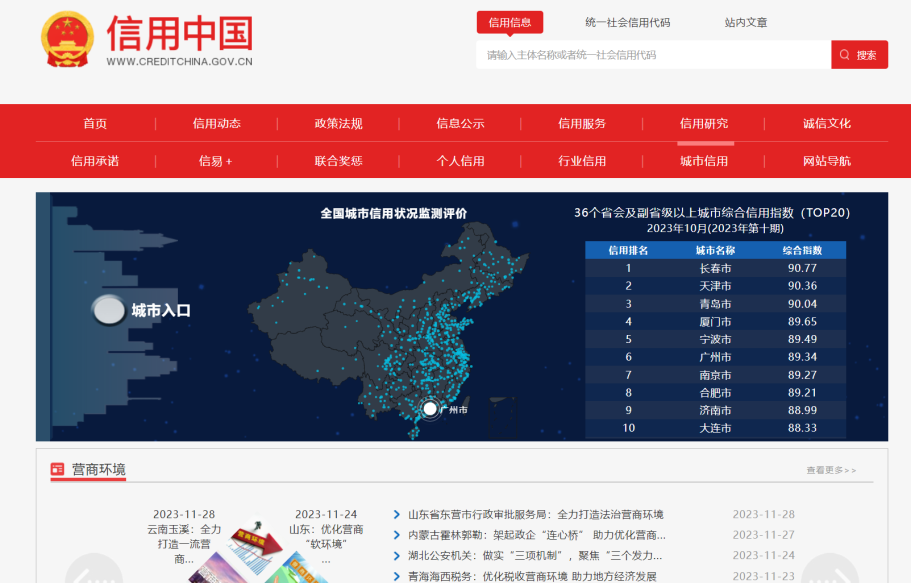The width and height of the screenshot is (911, 583).
Task: Go to 首页 in the navigation
Action: tap(95, 123)
